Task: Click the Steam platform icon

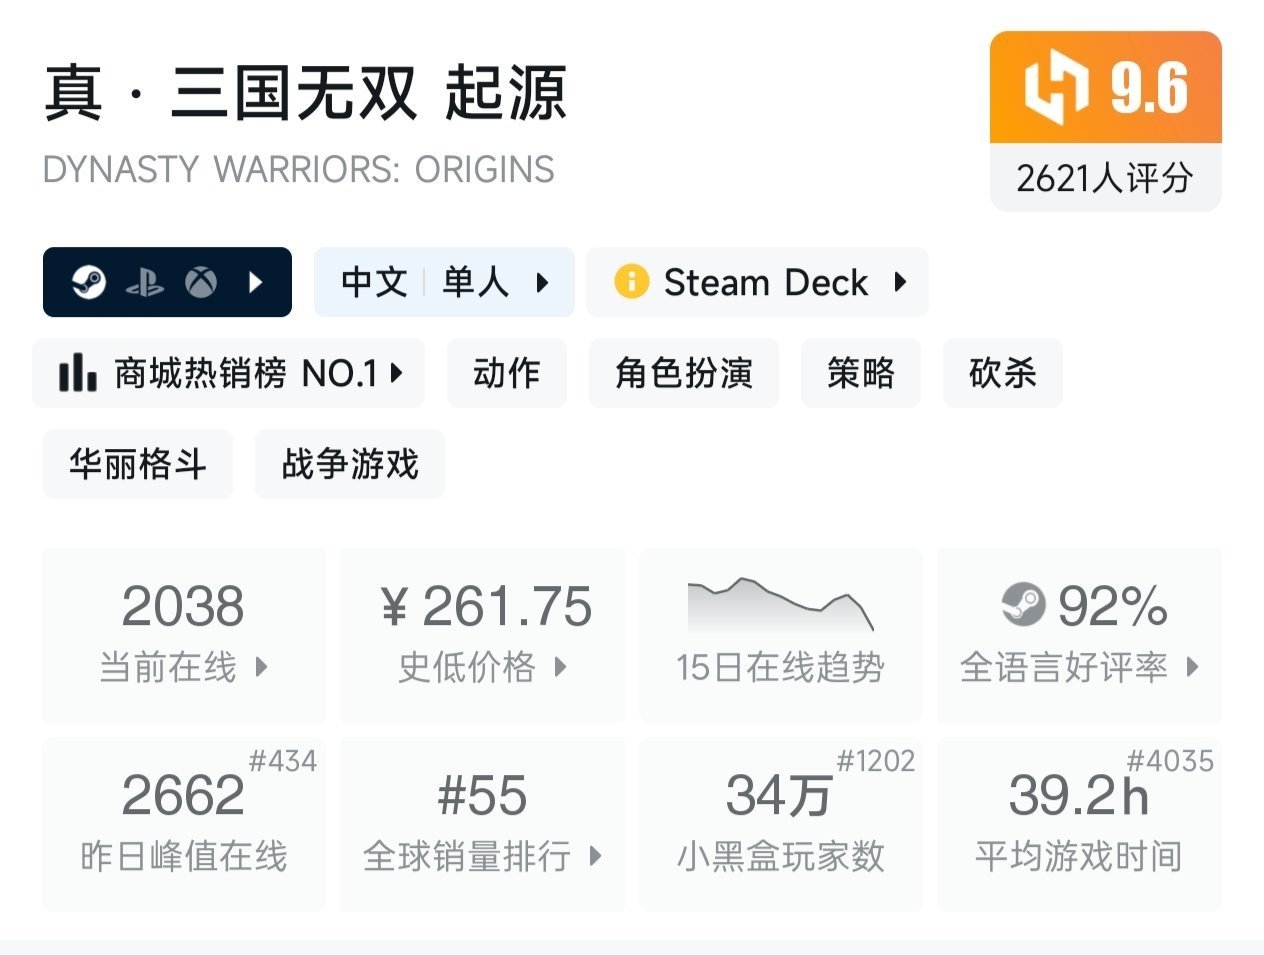Action: (x=89, y=282)
